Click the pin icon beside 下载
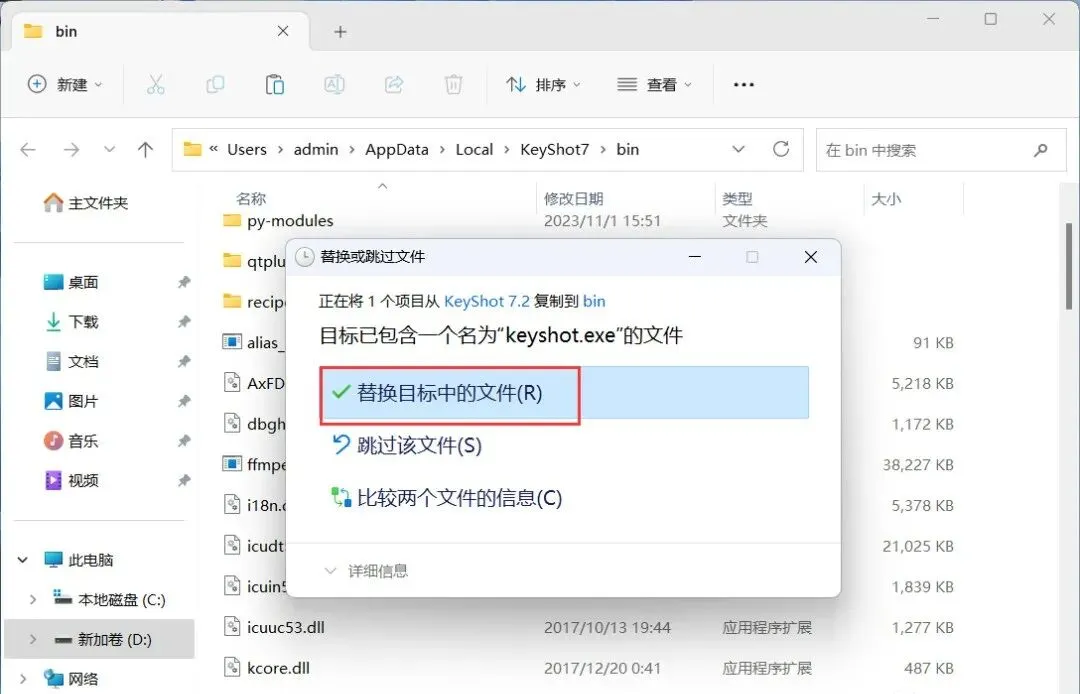The width and height of the screenshot is (1080, 694). 184,322
